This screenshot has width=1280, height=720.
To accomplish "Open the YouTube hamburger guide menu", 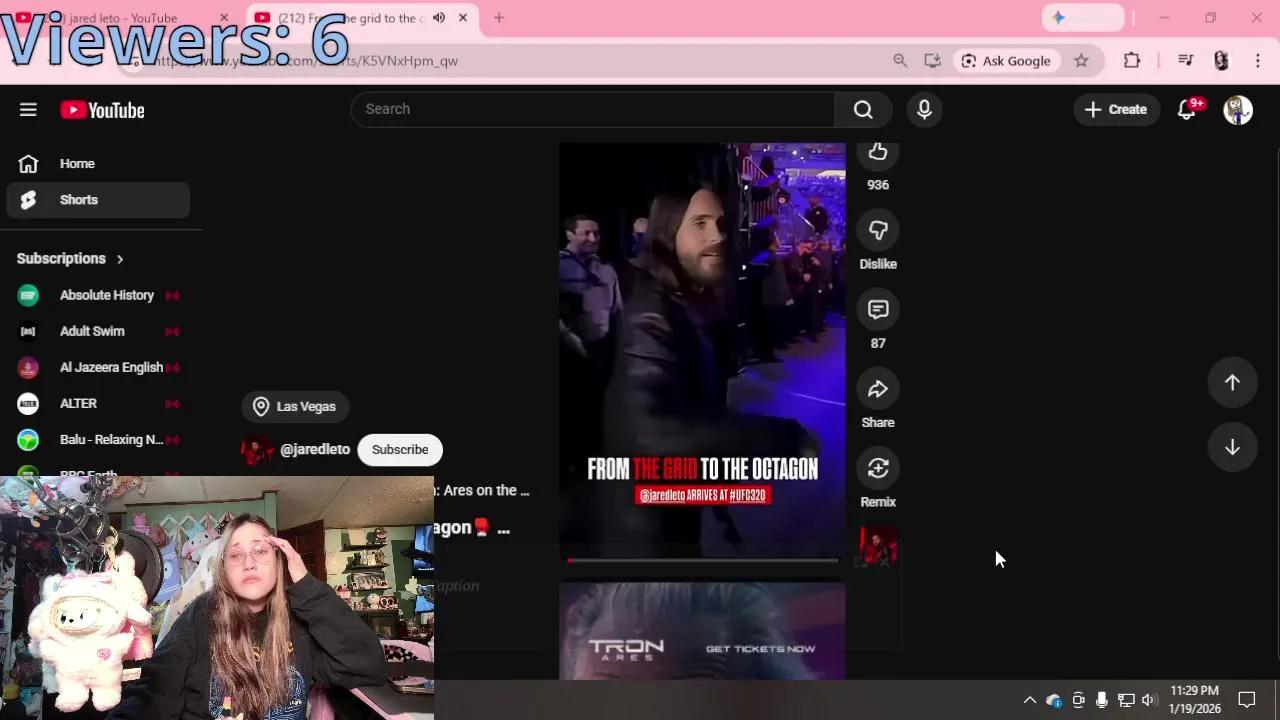I will point(28,110).
